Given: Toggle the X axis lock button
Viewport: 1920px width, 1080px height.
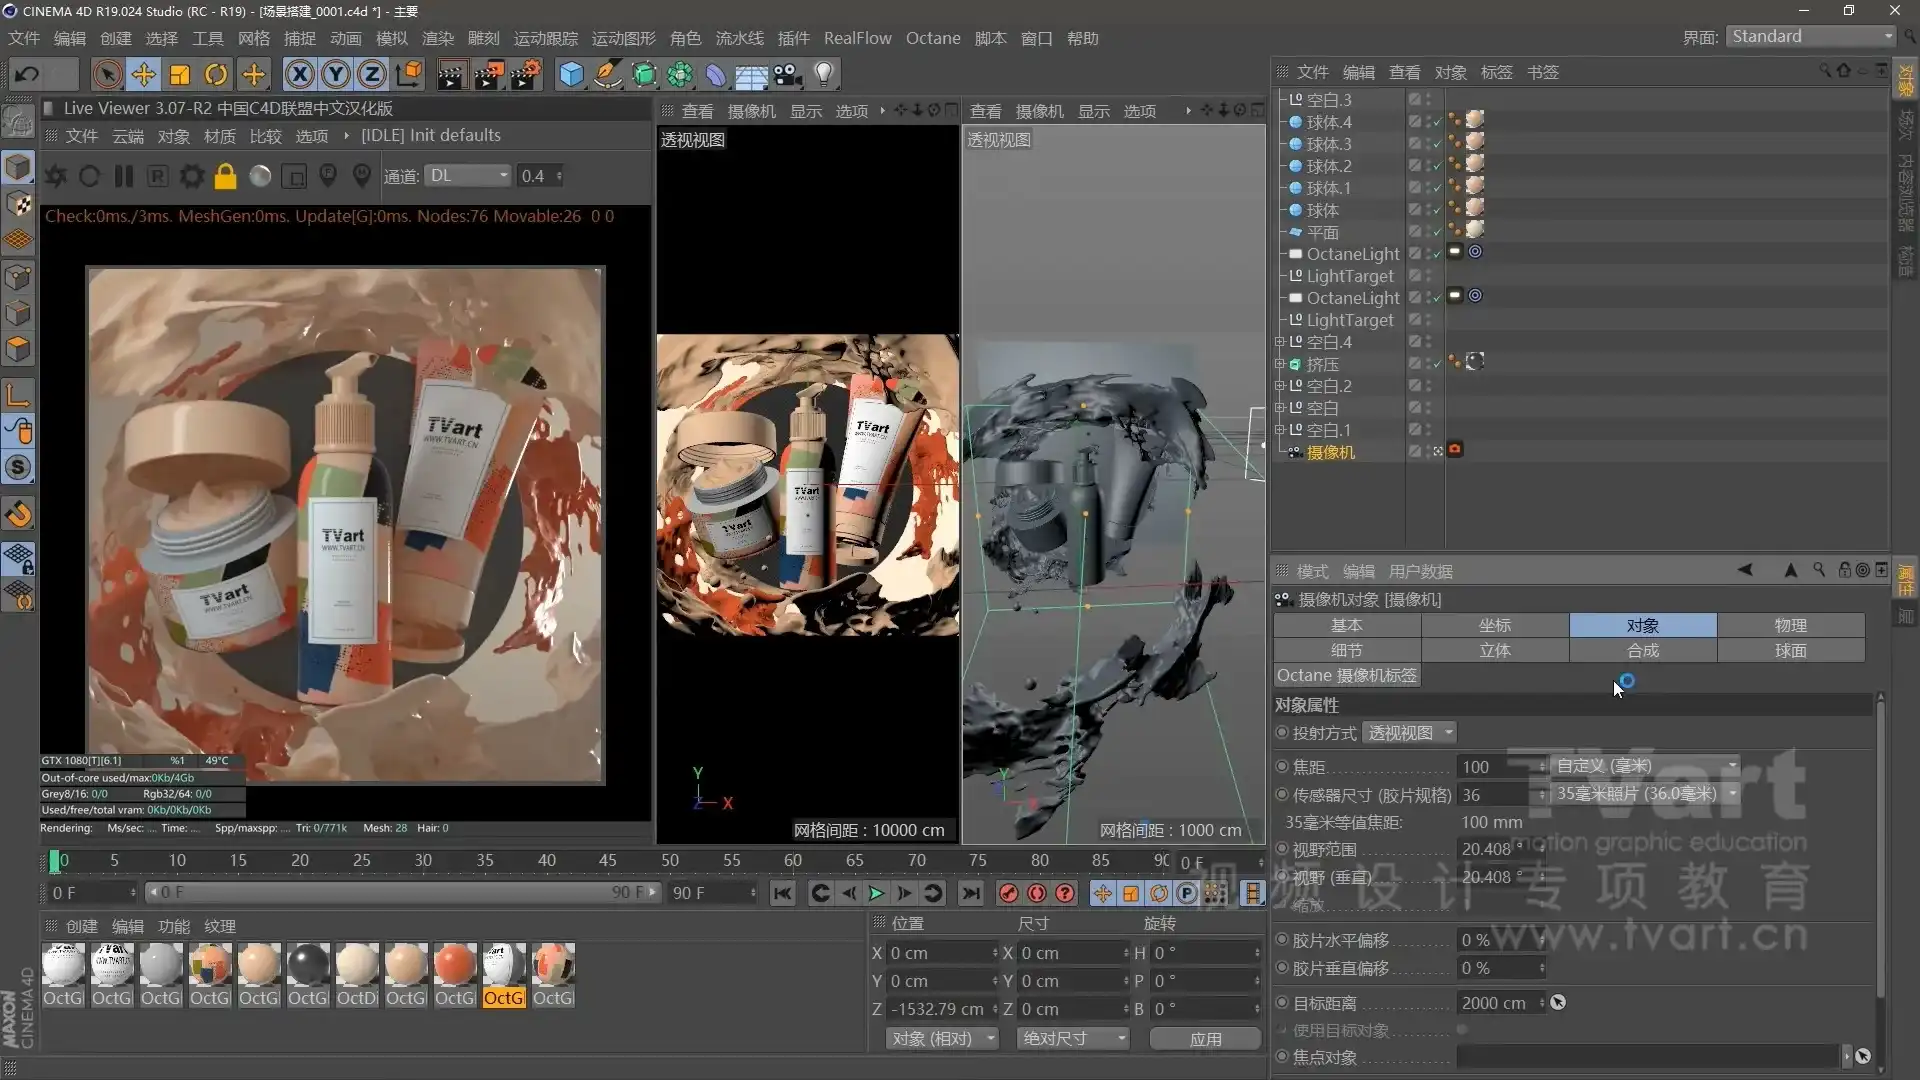Looking at the screenshot, I should [299, 74].
